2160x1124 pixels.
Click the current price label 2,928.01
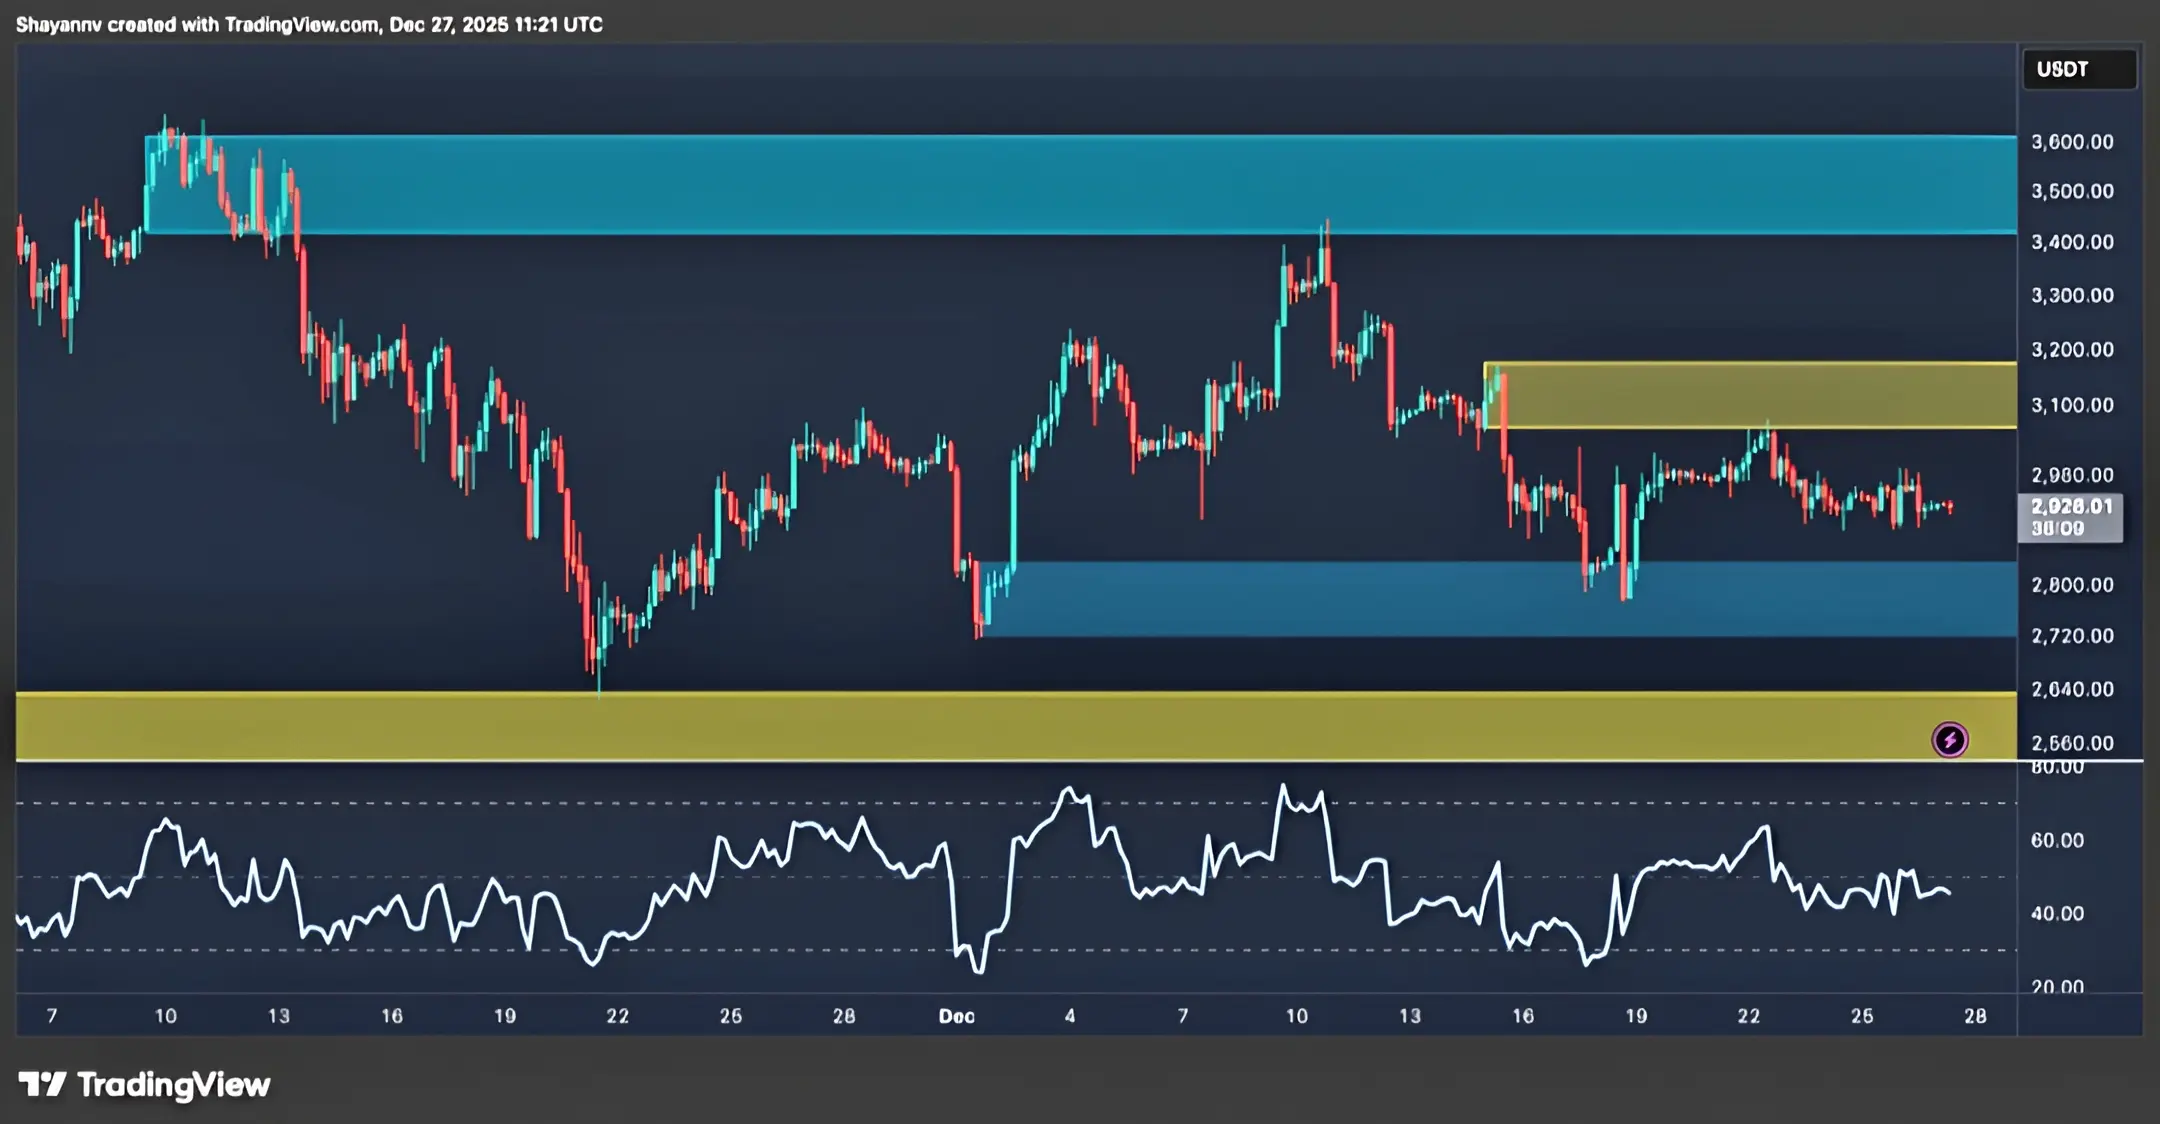2070,507
